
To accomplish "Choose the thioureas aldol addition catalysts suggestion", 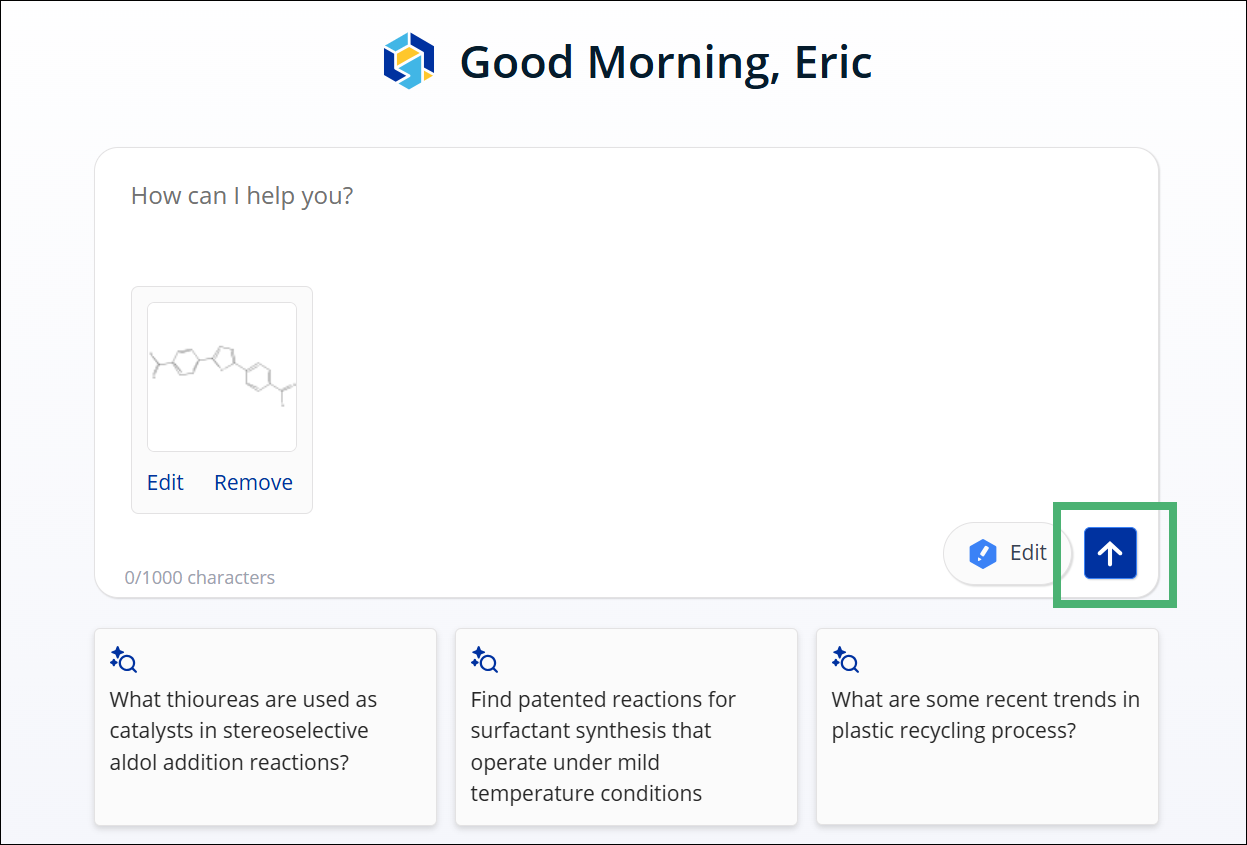I will click(265, 727).
